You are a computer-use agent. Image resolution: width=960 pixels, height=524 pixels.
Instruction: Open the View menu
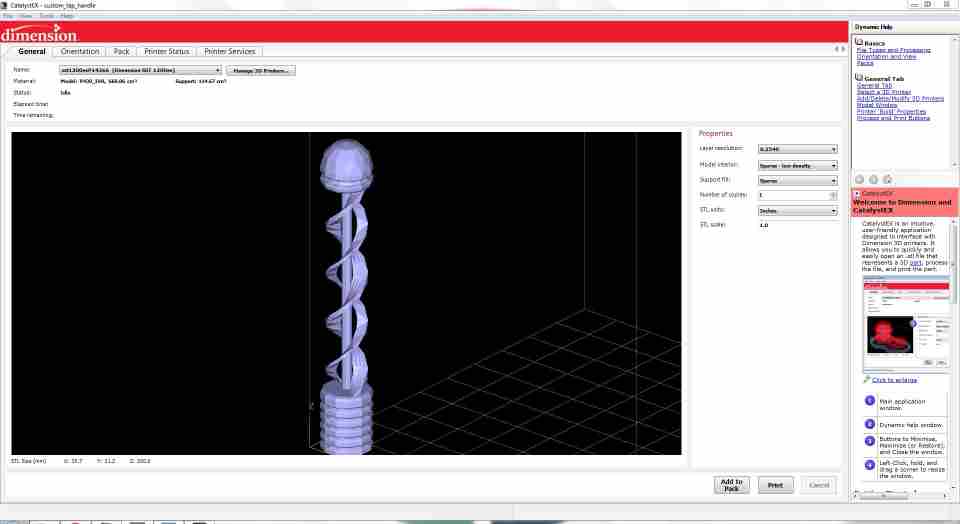tap(26, 15)
